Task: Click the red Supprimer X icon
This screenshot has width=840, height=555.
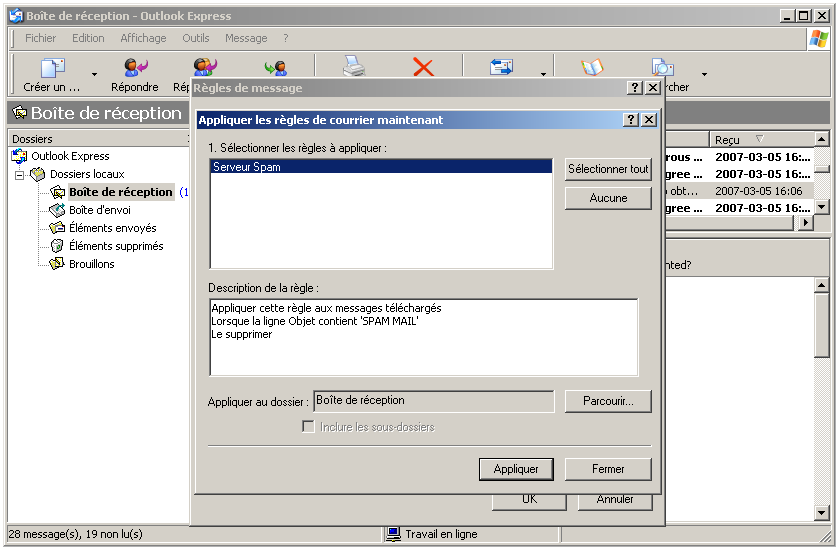Action: click(423, 67)
